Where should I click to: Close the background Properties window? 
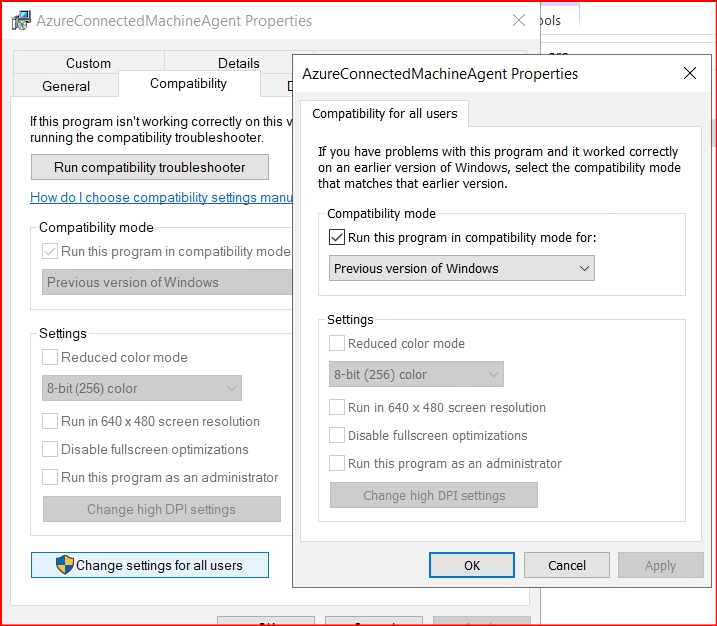click(x=519, y=20)
